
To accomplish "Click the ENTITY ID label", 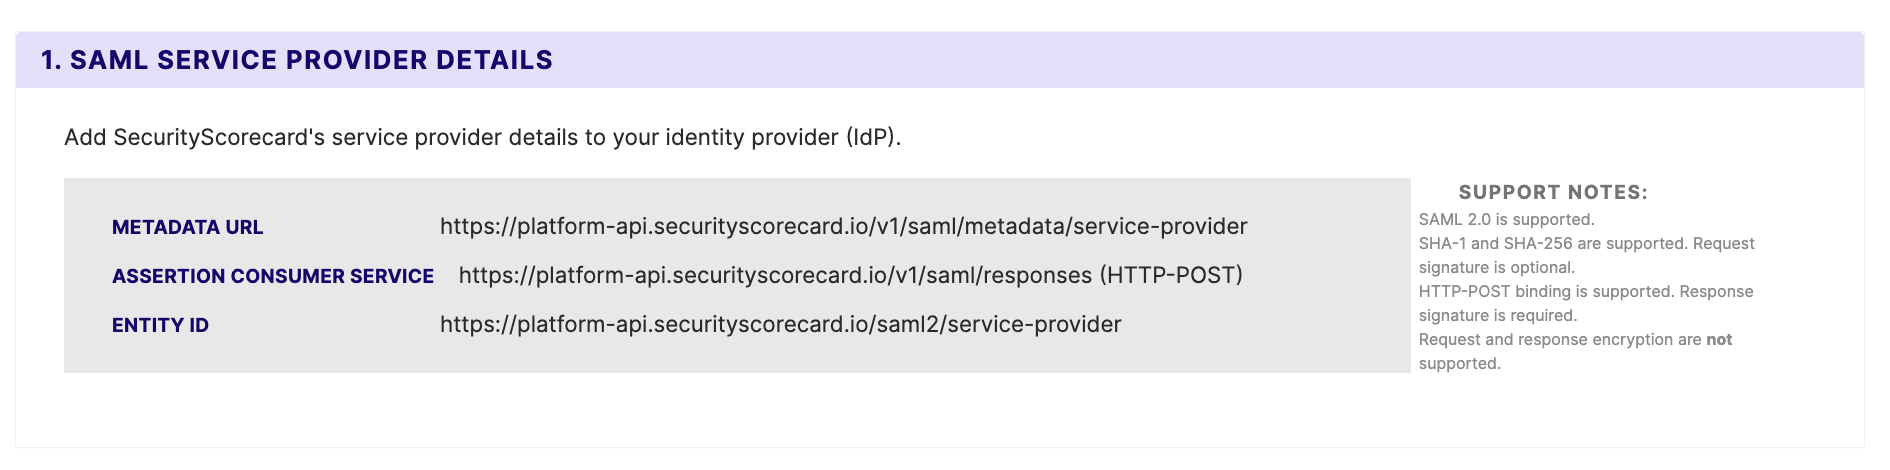I will tap(160, 325).
